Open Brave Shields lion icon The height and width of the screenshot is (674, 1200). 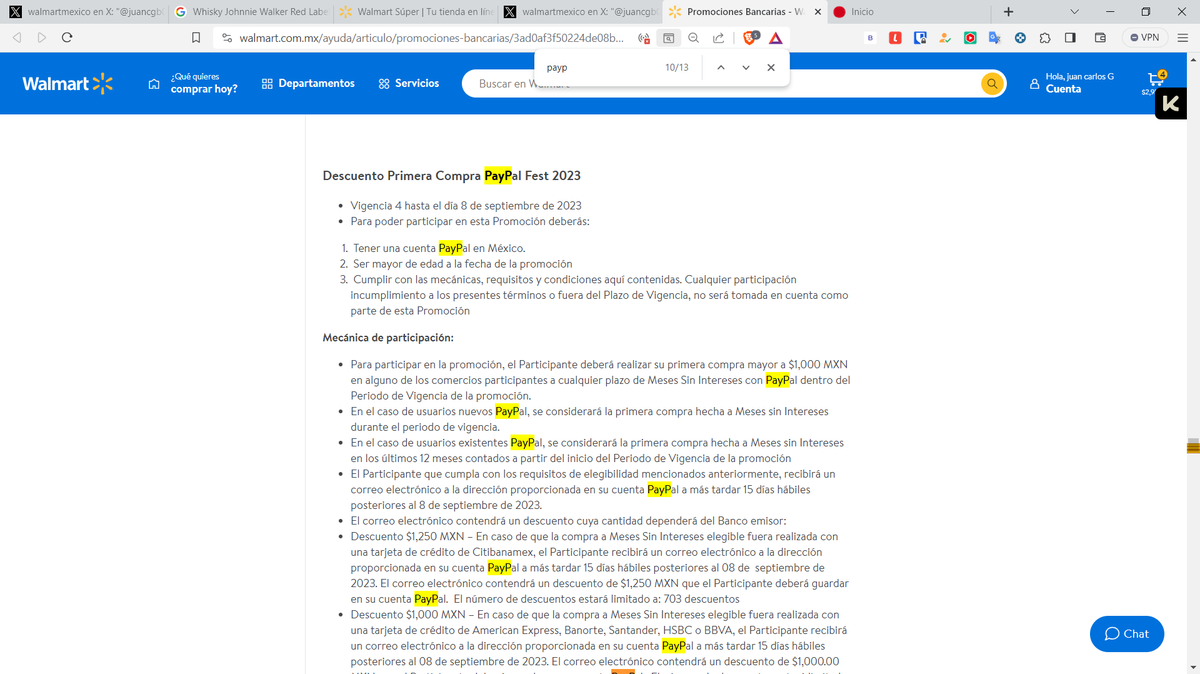coord(751,38)
